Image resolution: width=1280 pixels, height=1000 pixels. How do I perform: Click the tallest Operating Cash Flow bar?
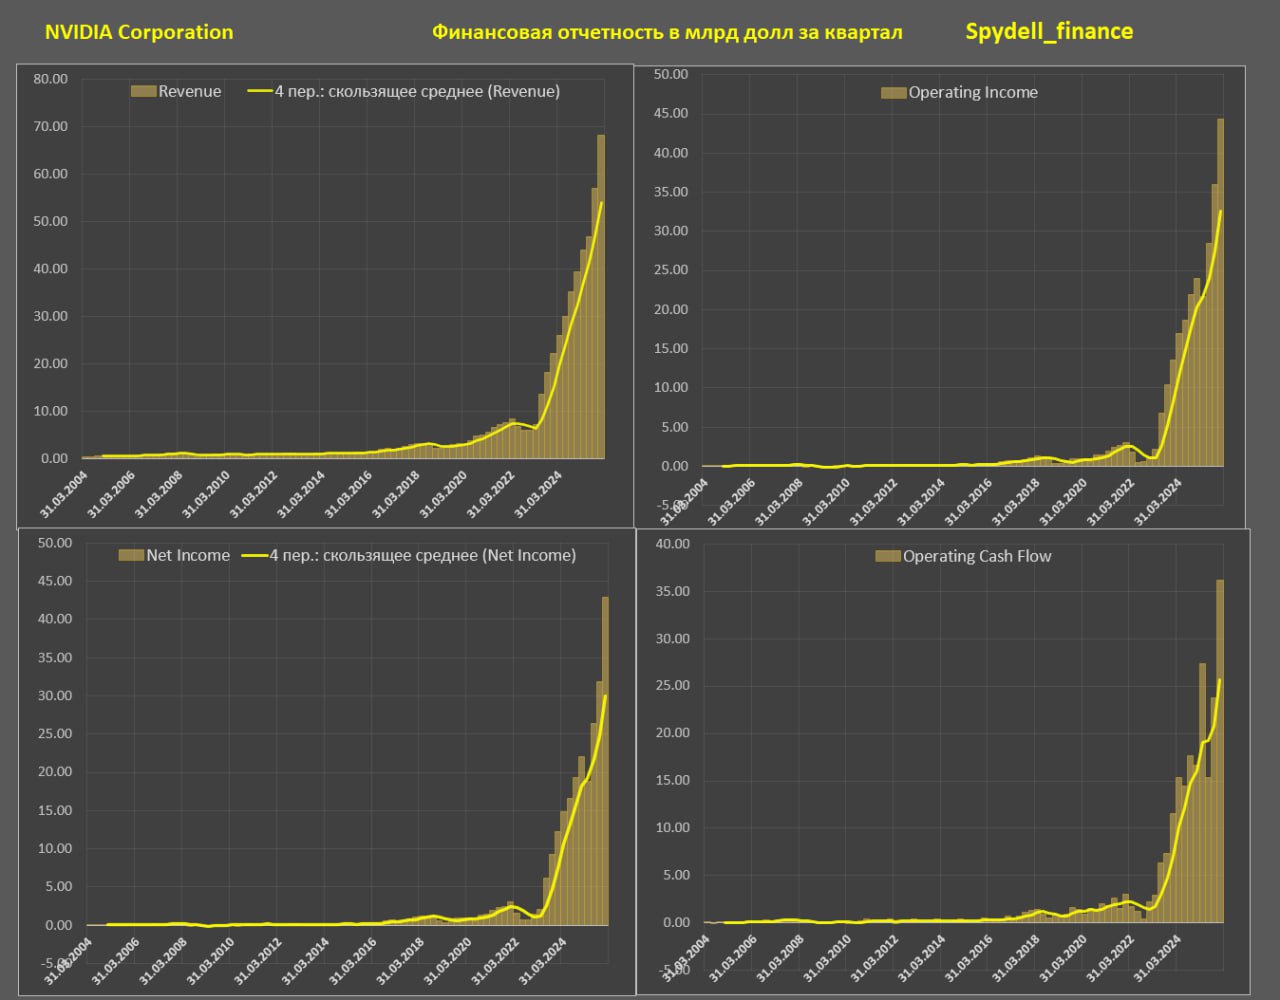click(1220, 750)
